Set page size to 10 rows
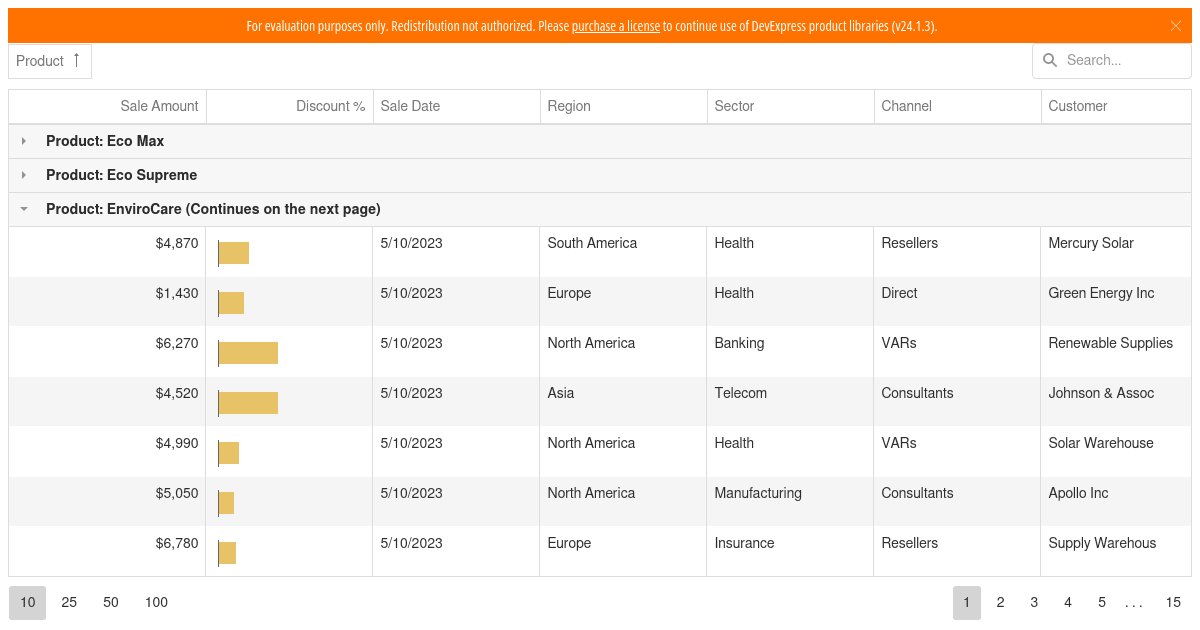 [x=28, y=602]
